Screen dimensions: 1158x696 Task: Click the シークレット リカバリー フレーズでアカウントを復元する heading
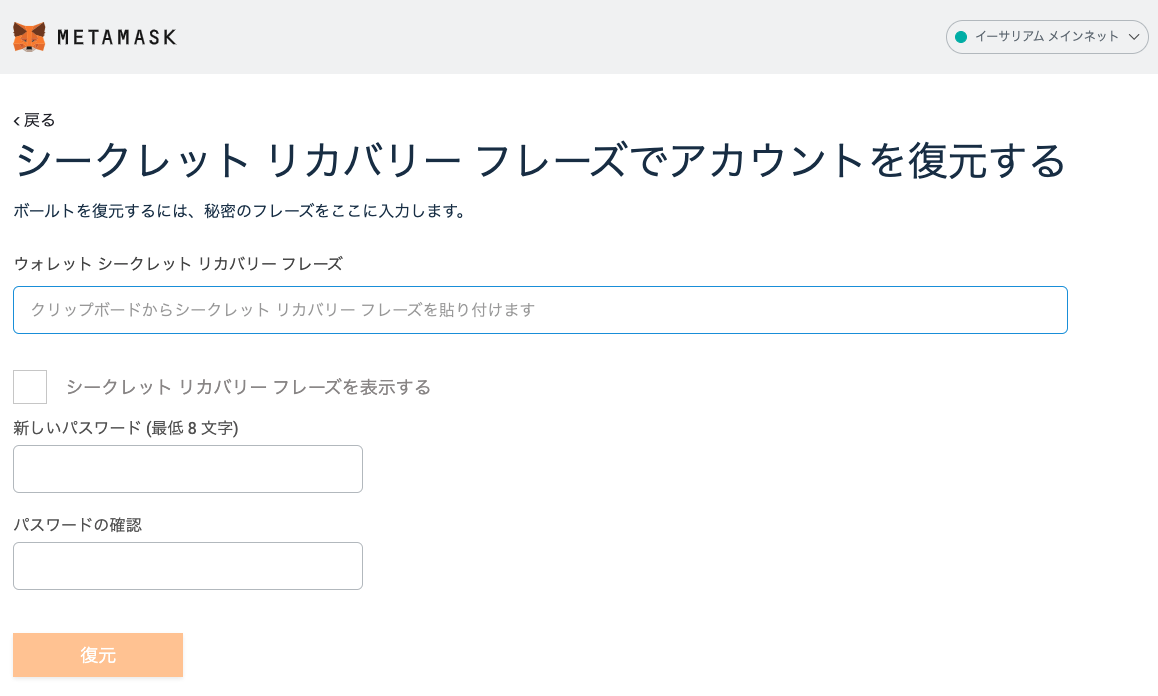pyautogui.click(x=540, y=161)
